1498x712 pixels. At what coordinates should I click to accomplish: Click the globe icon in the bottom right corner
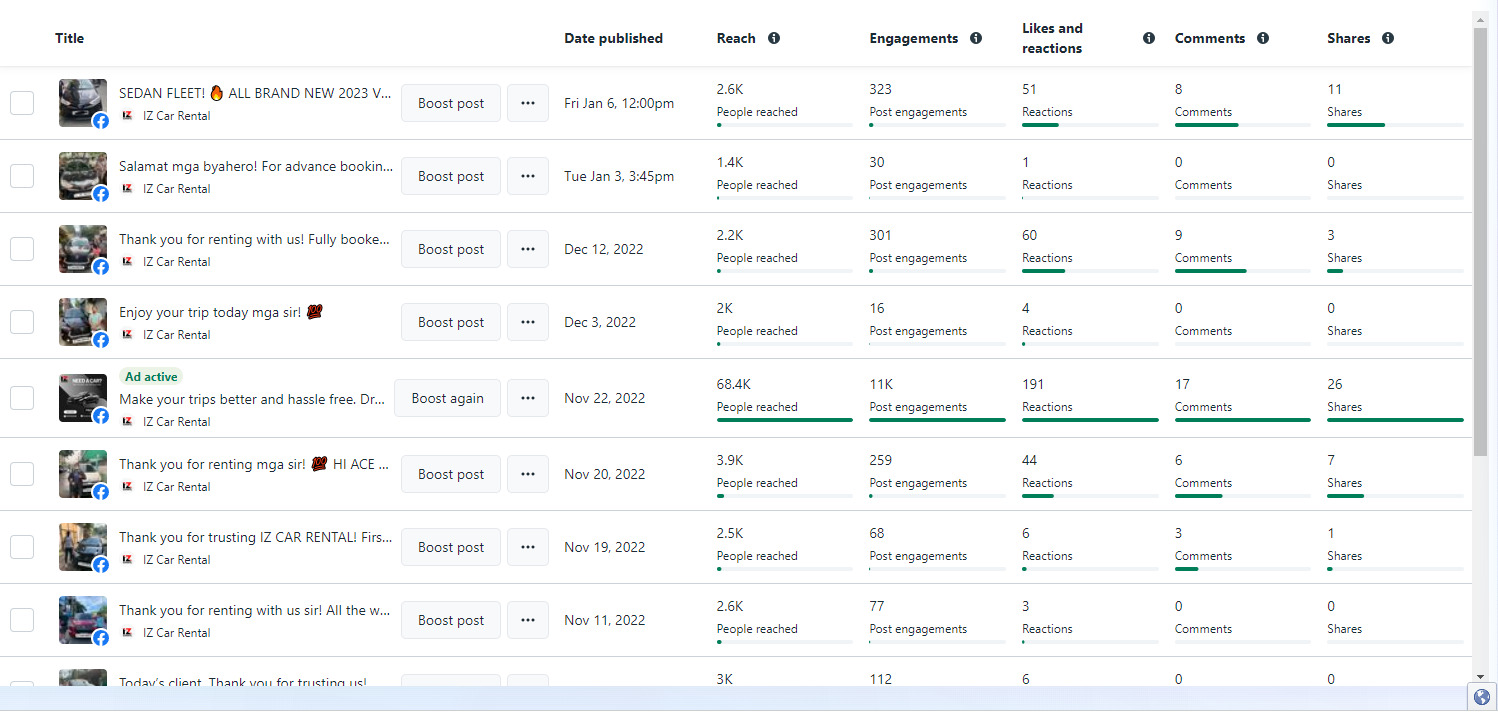[1482, 697]
